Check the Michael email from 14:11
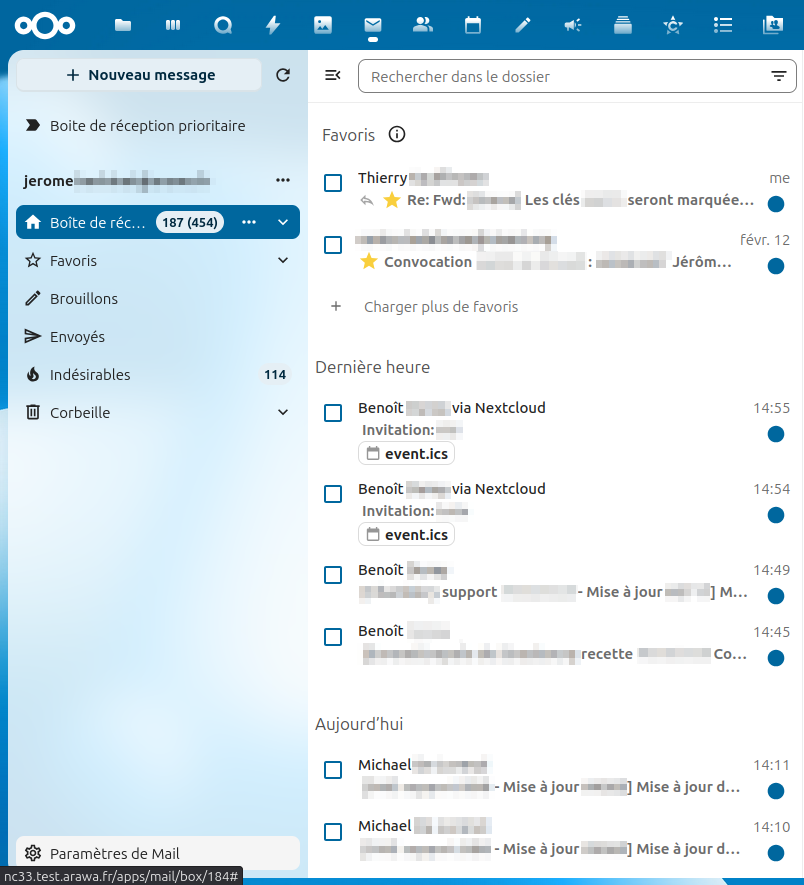 [x=333, y=769]
